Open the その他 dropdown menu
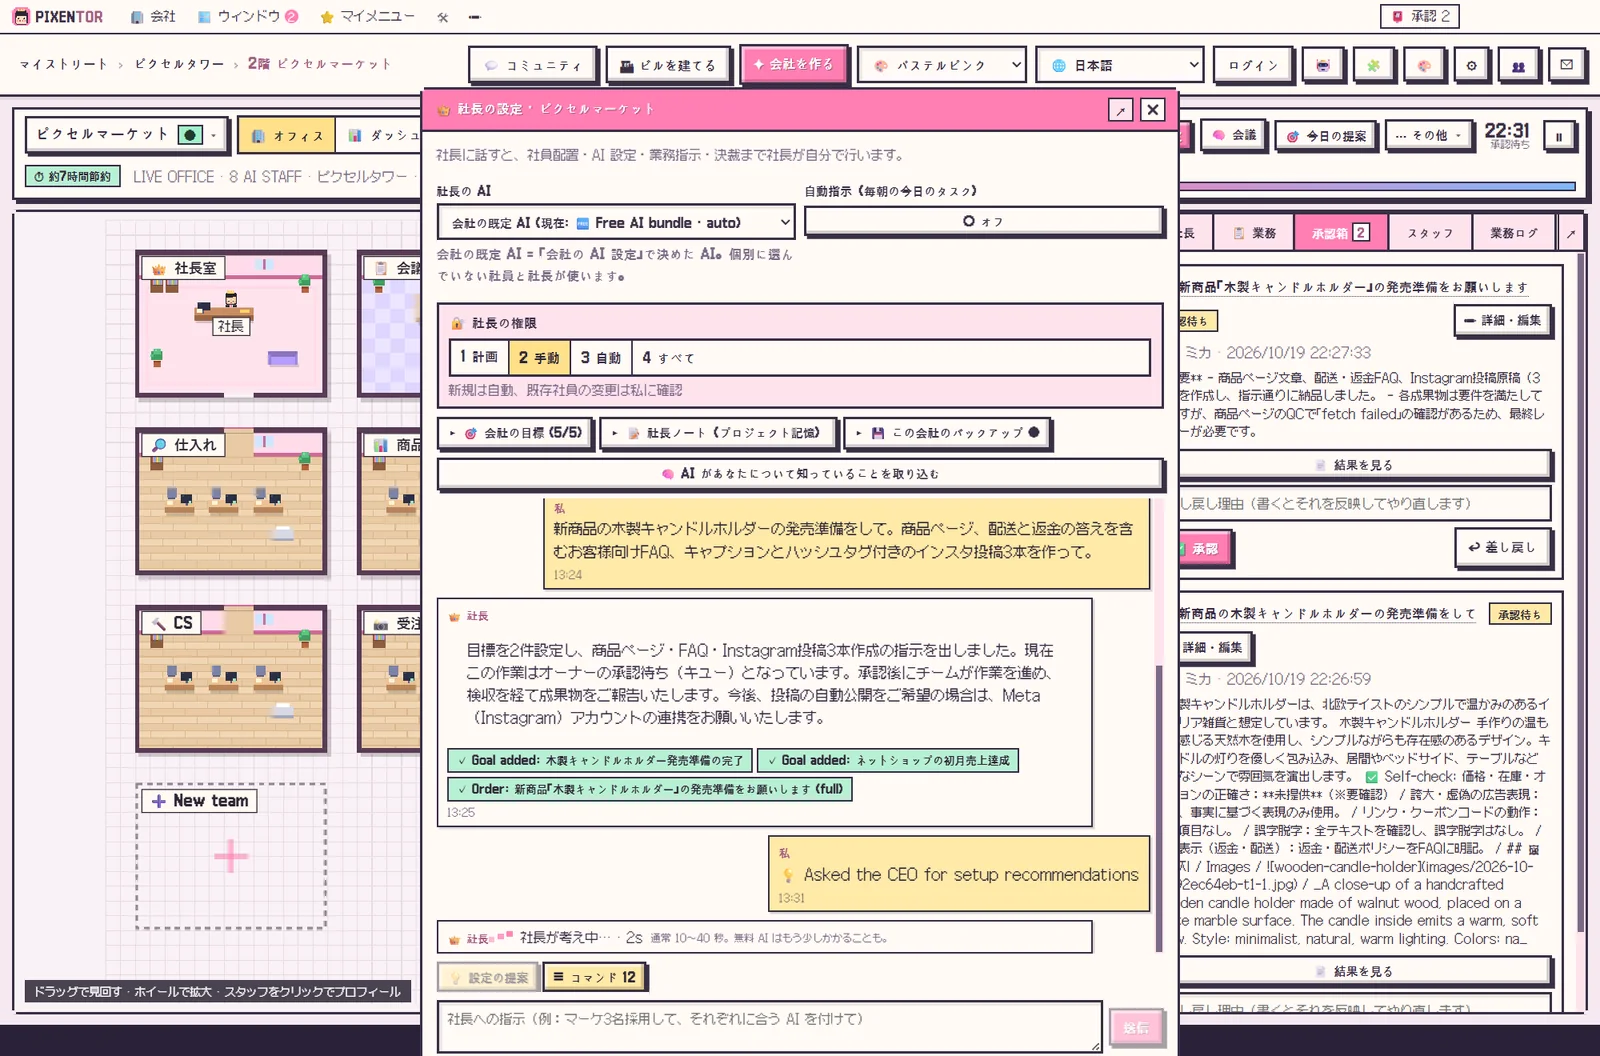This screenshot has width=1600, height=1056. coord(1429,136)
